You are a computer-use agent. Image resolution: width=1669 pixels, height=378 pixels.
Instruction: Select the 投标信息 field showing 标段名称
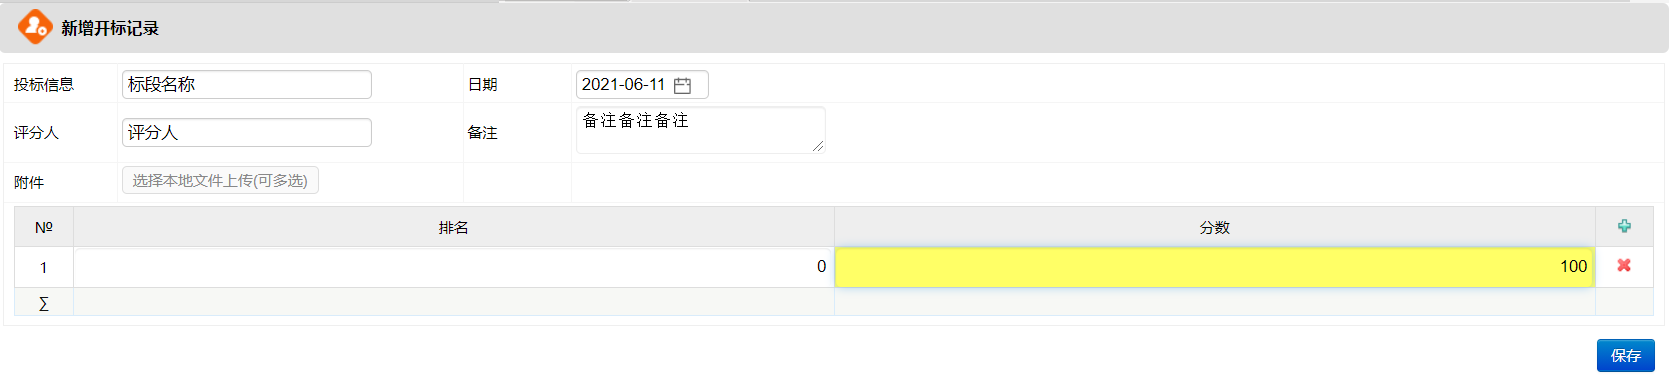pos(247,85)
